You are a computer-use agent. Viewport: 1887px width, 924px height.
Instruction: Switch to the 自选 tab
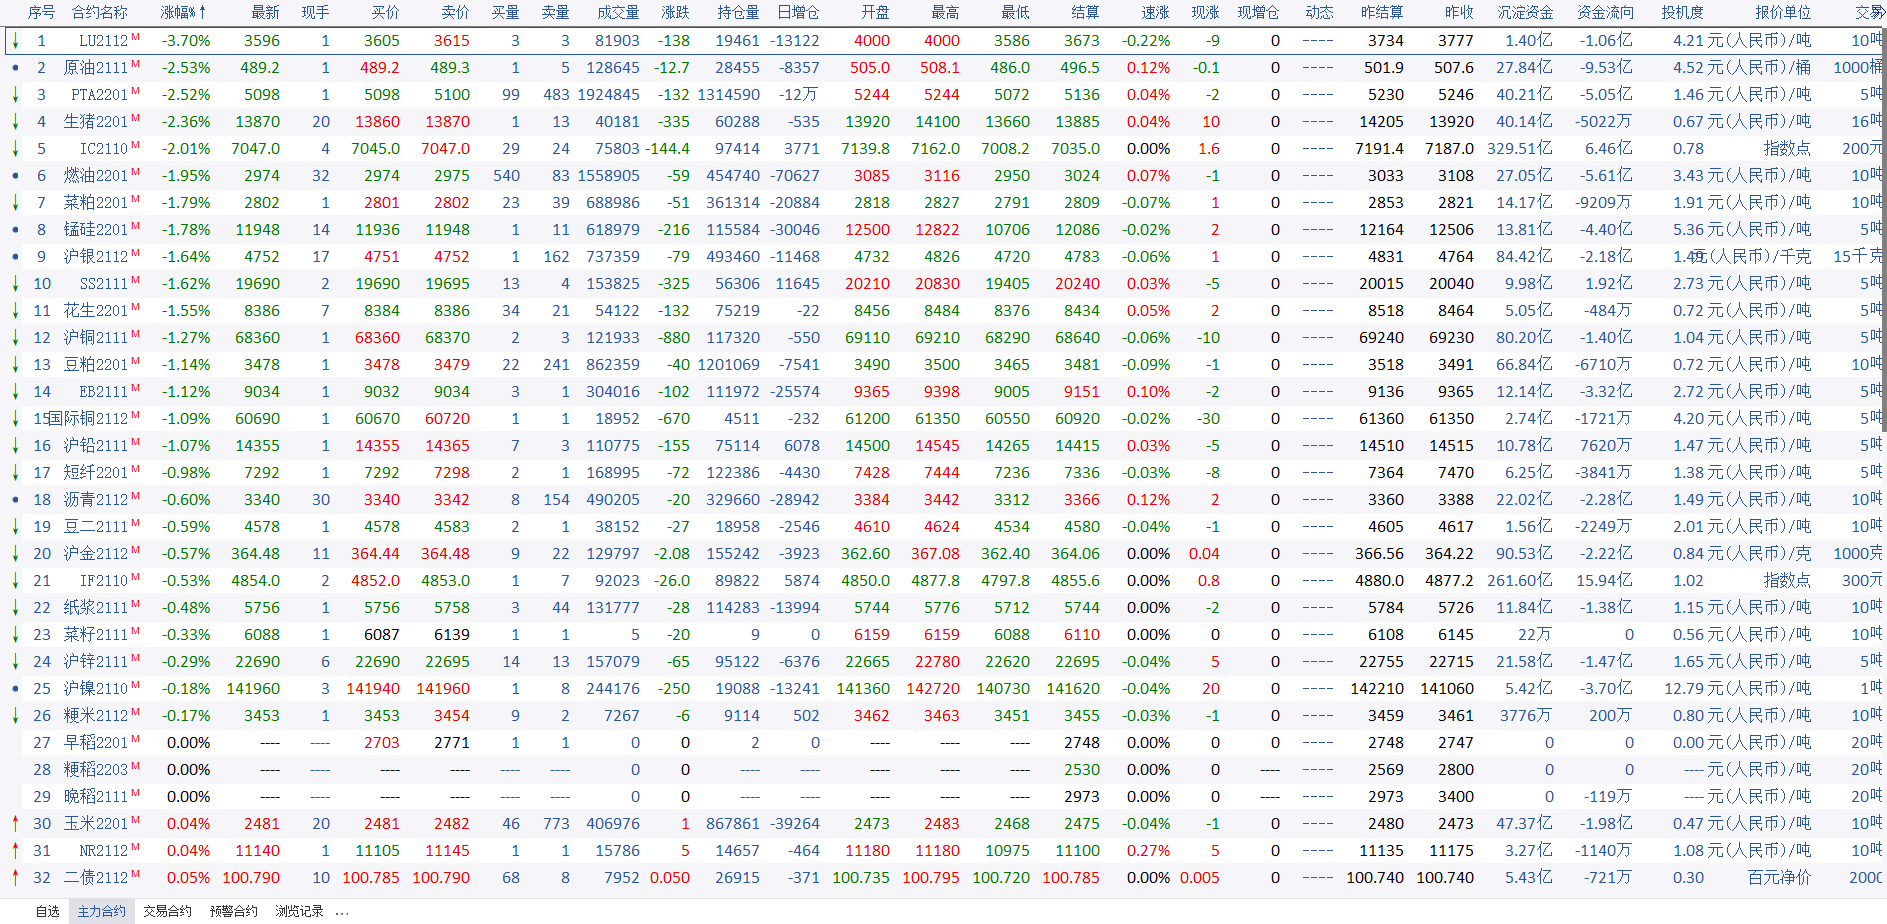pos(47,911)
